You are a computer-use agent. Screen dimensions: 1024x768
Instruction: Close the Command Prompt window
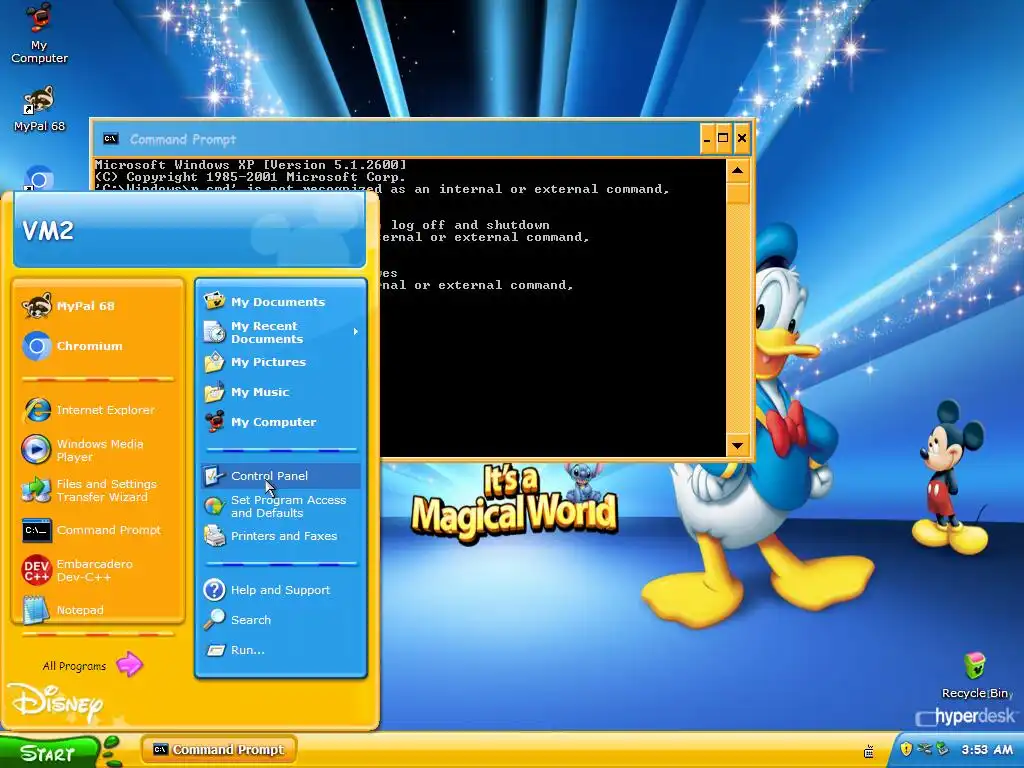click(x=742, y=138)
